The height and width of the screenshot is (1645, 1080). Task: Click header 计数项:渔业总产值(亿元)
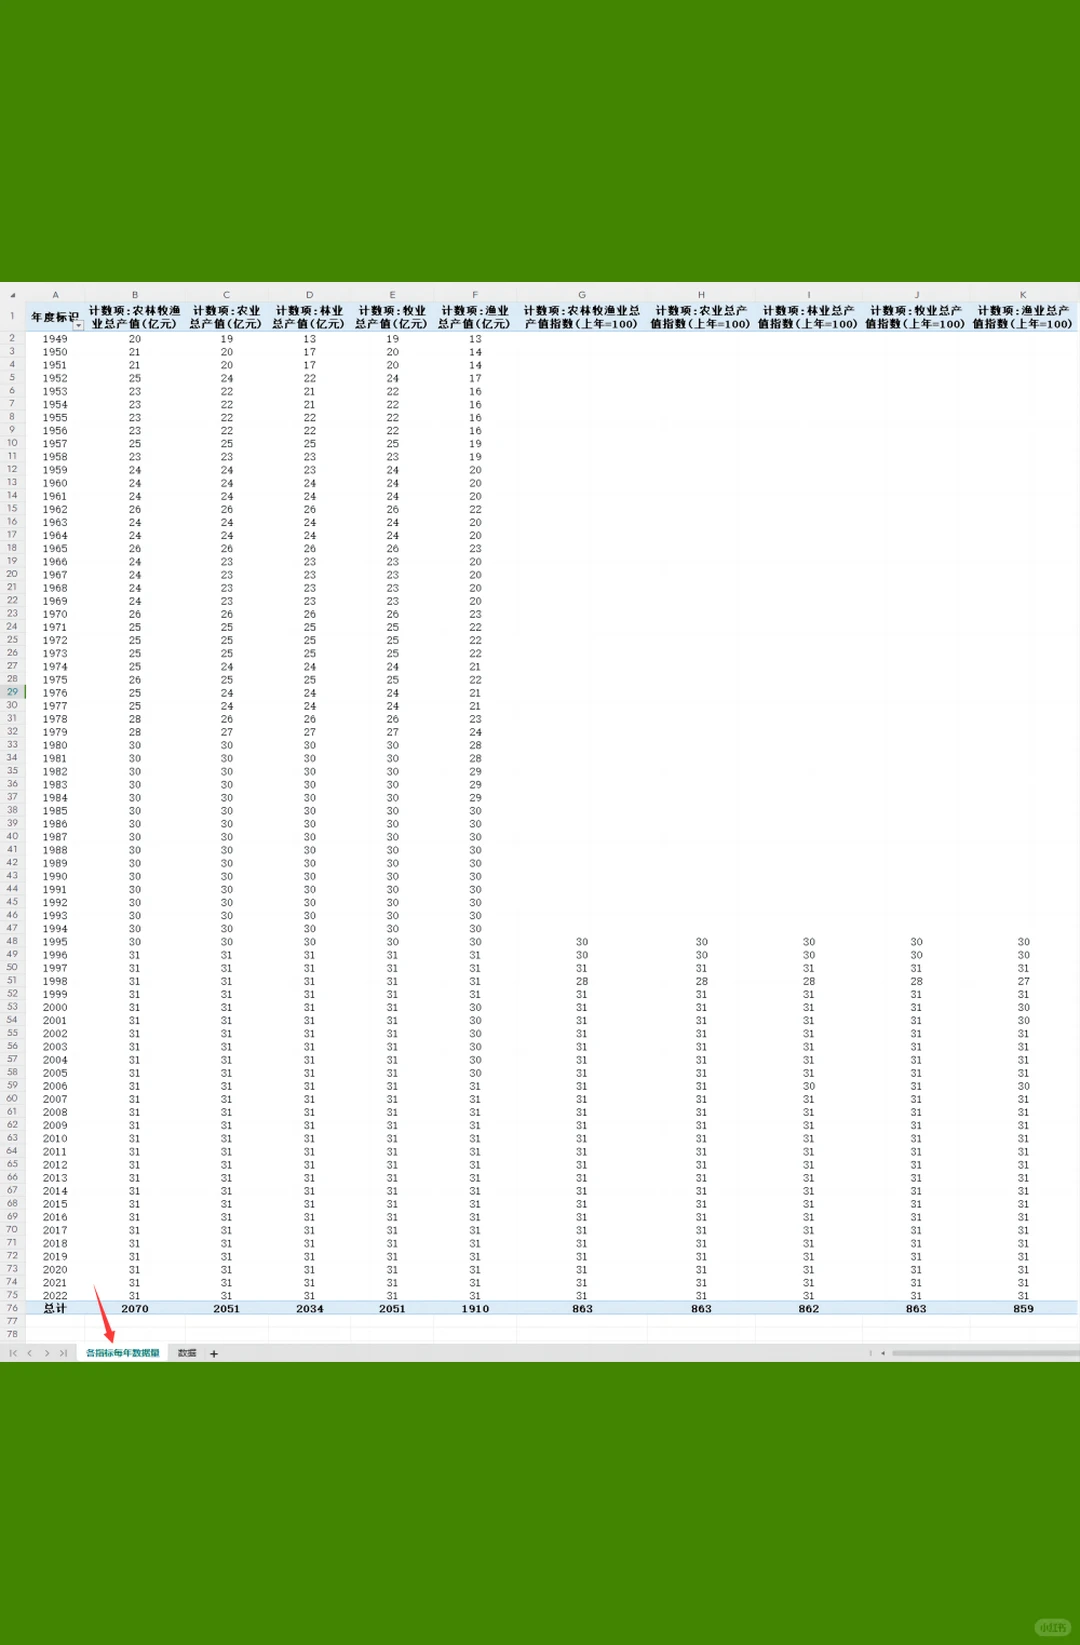click(475, 317)
